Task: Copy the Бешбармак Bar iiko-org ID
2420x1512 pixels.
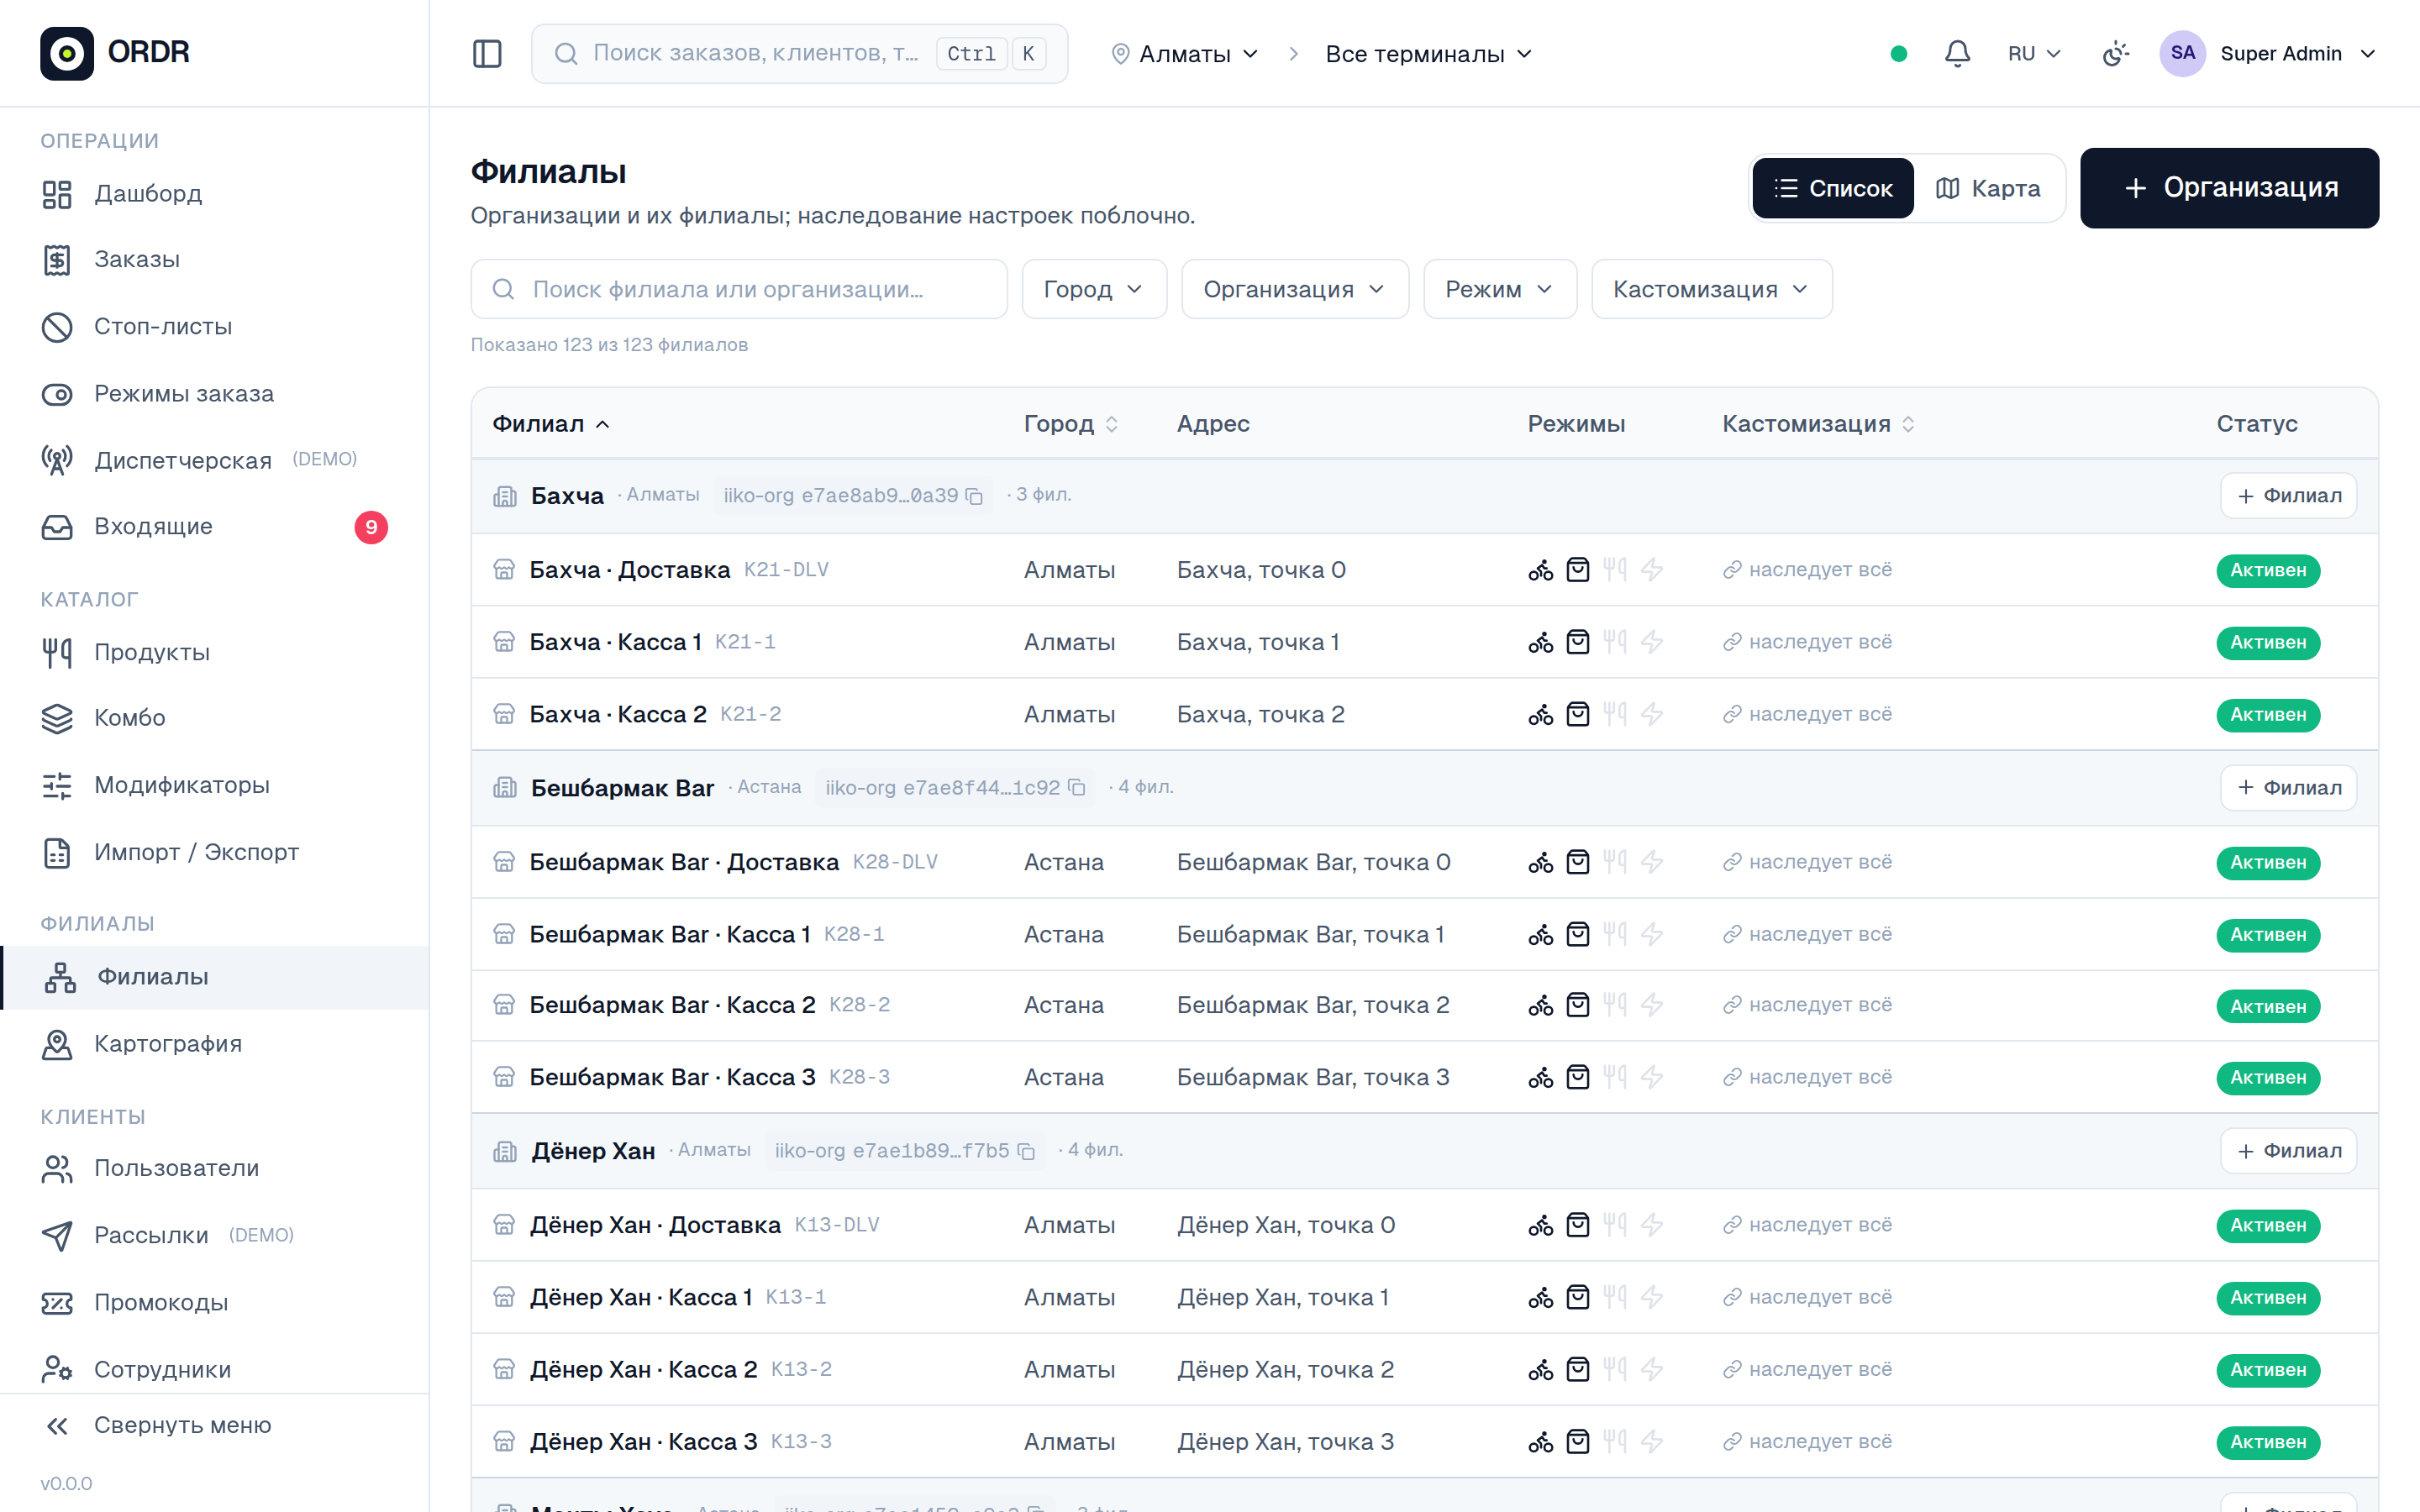Action: [1076, 788]
